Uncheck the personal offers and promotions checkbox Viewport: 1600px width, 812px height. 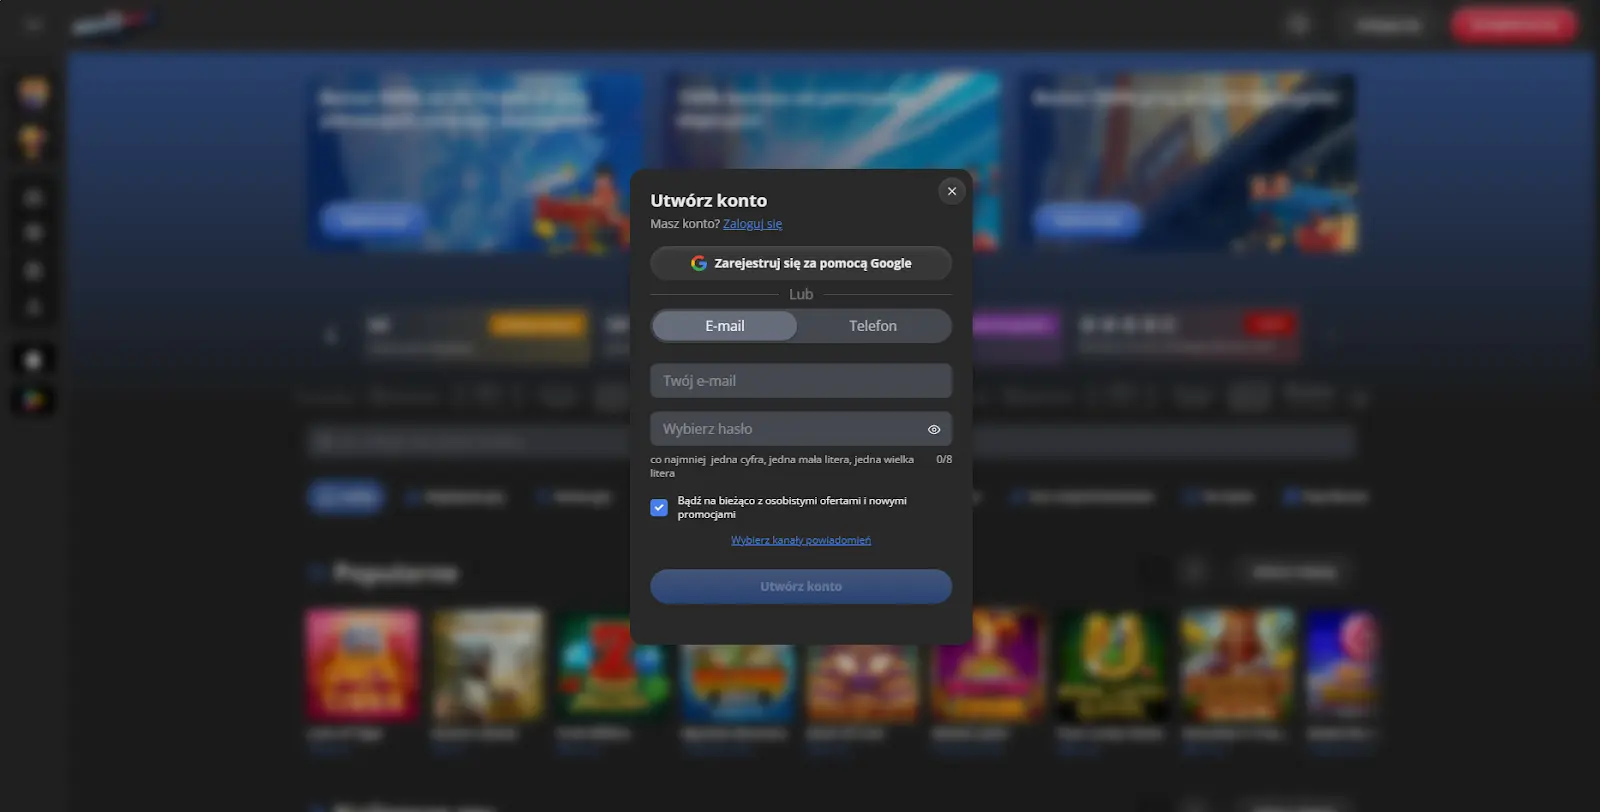click(x=659, y=507)
